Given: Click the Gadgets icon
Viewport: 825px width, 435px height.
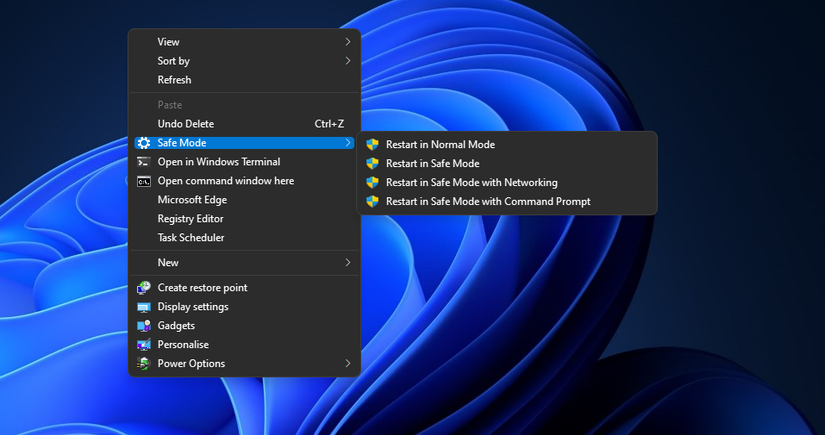Looking at the screenshot, I should 144,326.
